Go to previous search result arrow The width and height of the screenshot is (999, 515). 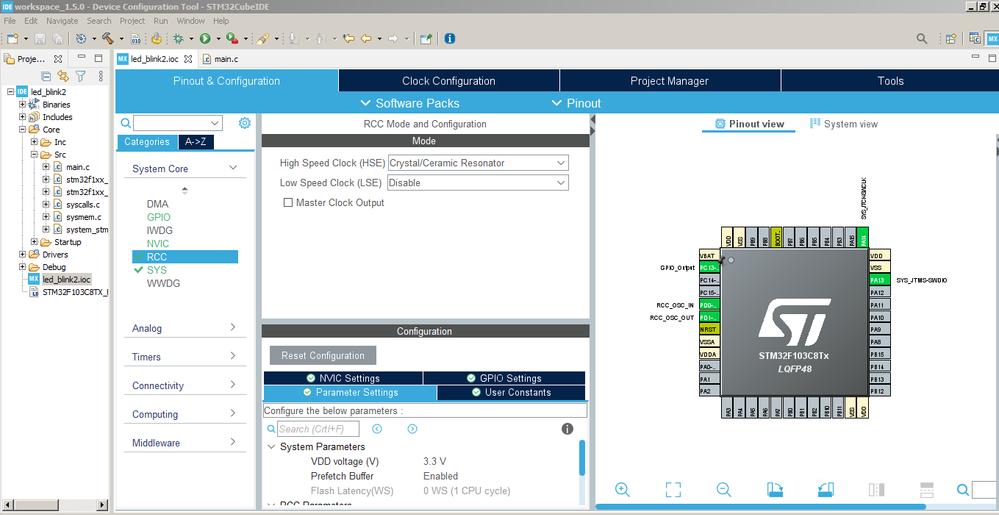377,429
